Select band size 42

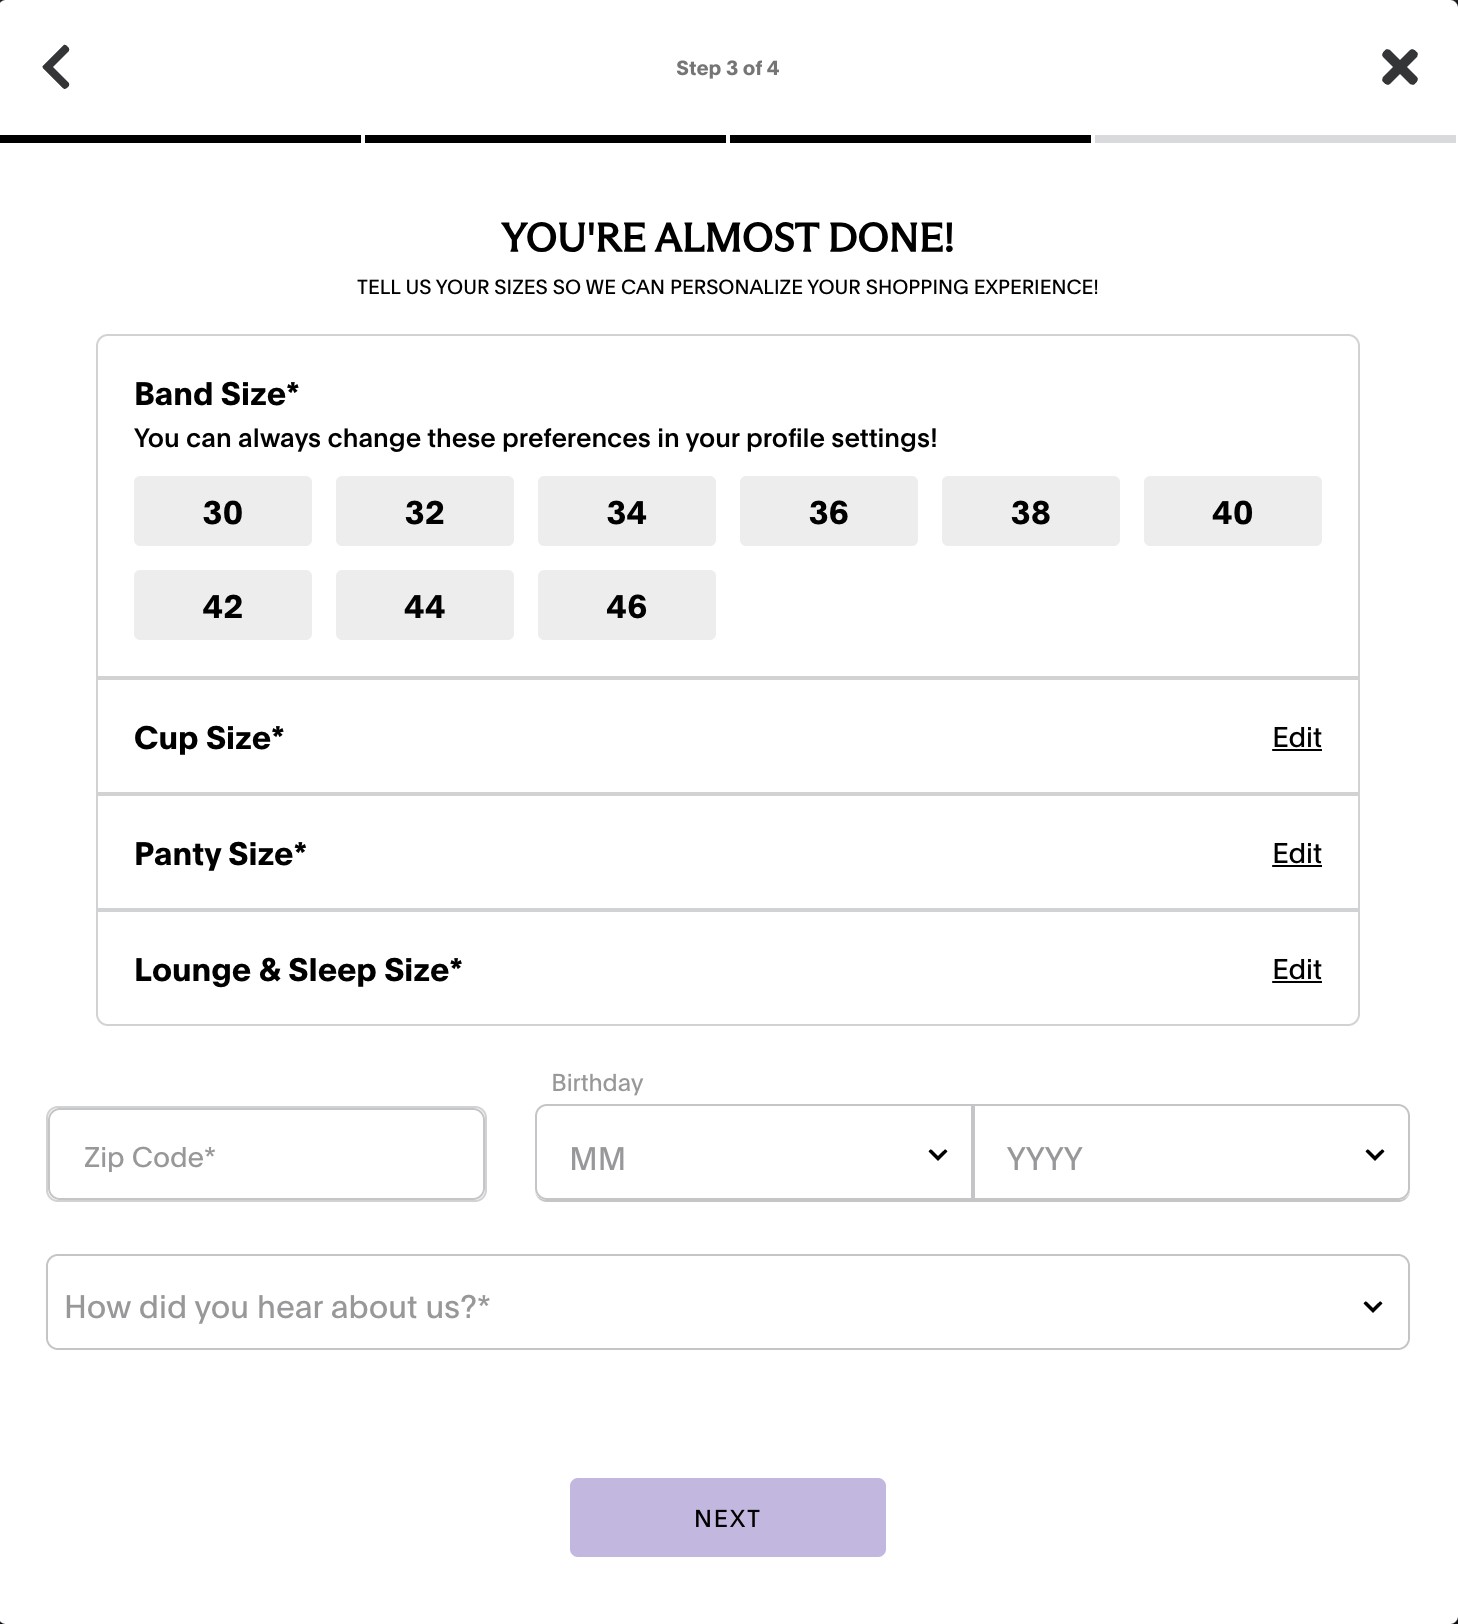coord(222,604)
